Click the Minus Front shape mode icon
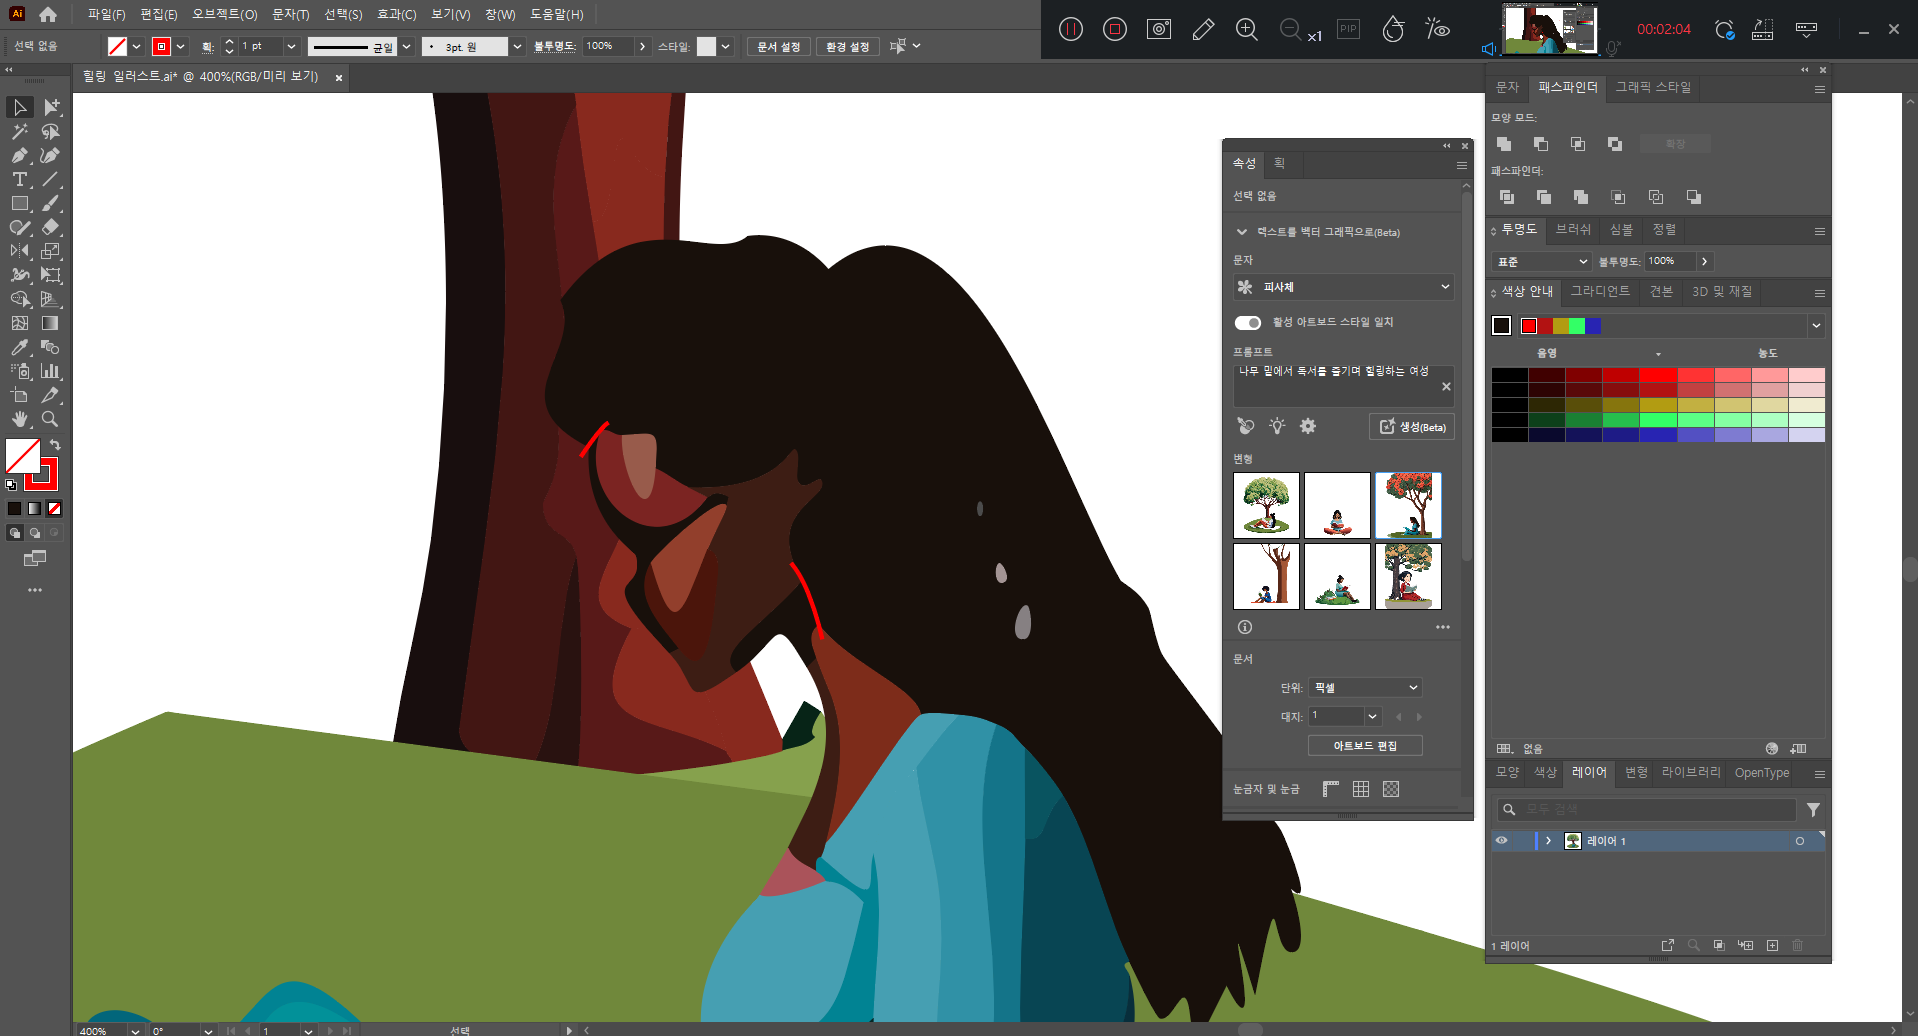 pyautogui.click(x=1541, y=144)
